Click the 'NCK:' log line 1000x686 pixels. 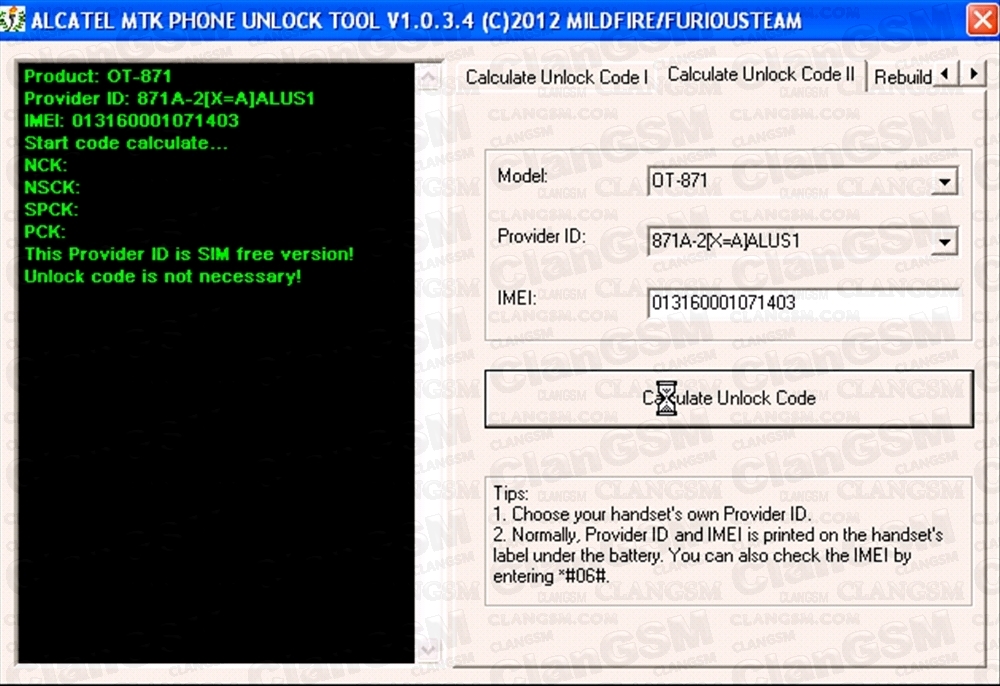(x=45, y=165)
